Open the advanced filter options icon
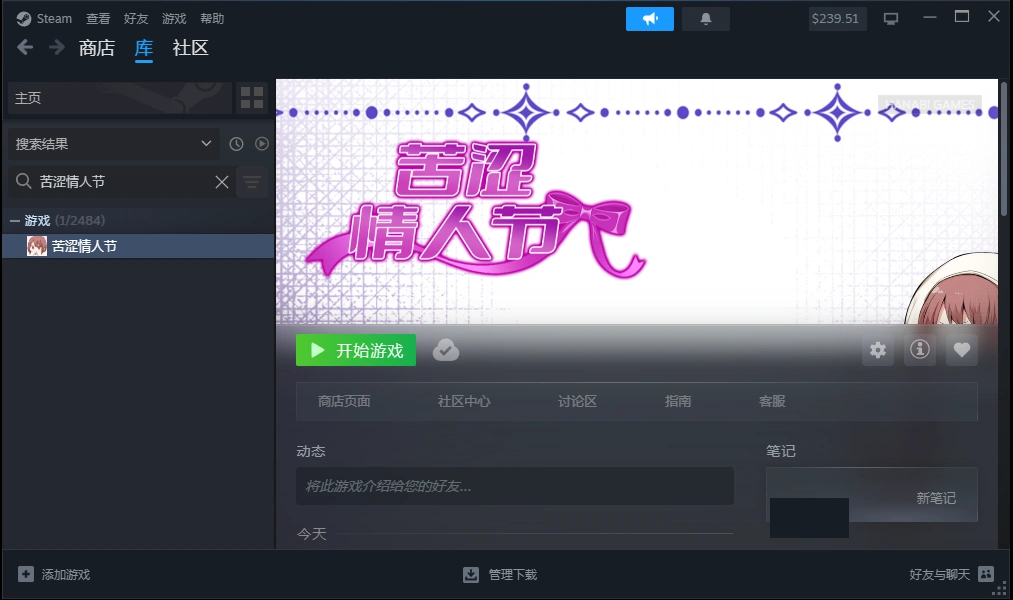 point(252,182)
